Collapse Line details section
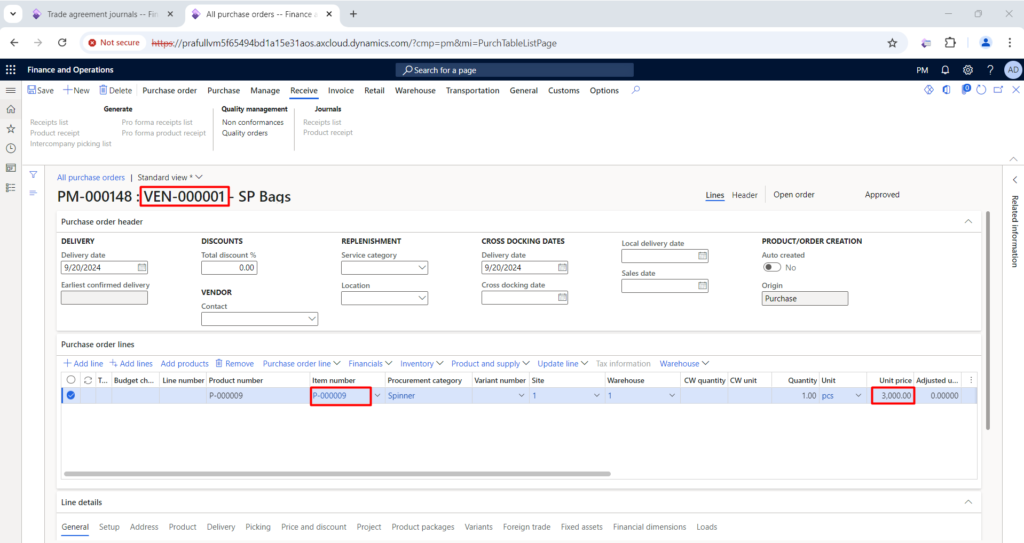The width and height of the screenshot is (1024, 543). tap(968, 502)
